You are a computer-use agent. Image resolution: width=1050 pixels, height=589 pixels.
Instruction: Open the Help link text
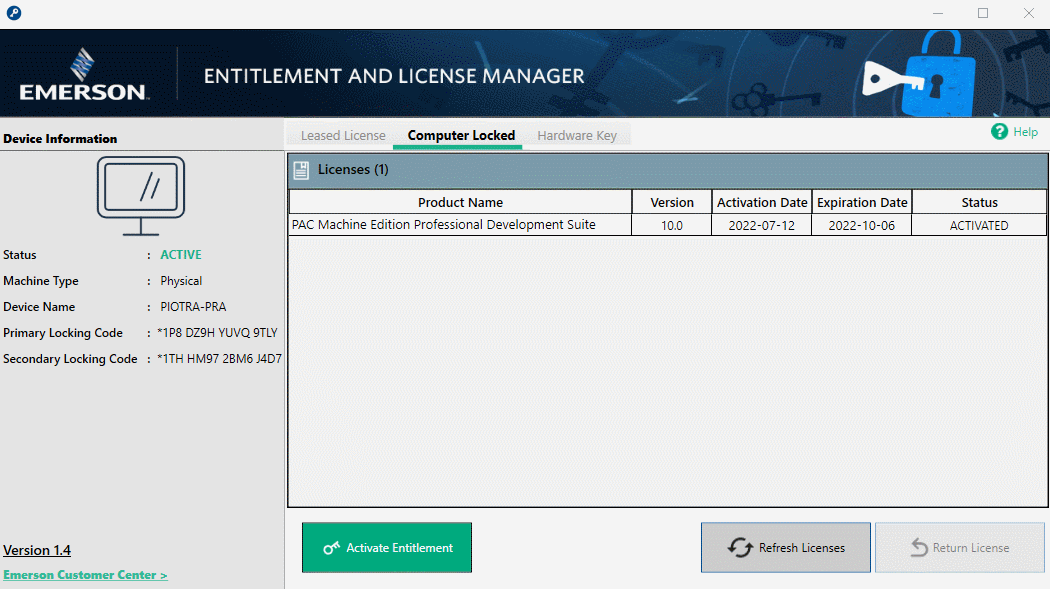click(x=1025, y=132)
